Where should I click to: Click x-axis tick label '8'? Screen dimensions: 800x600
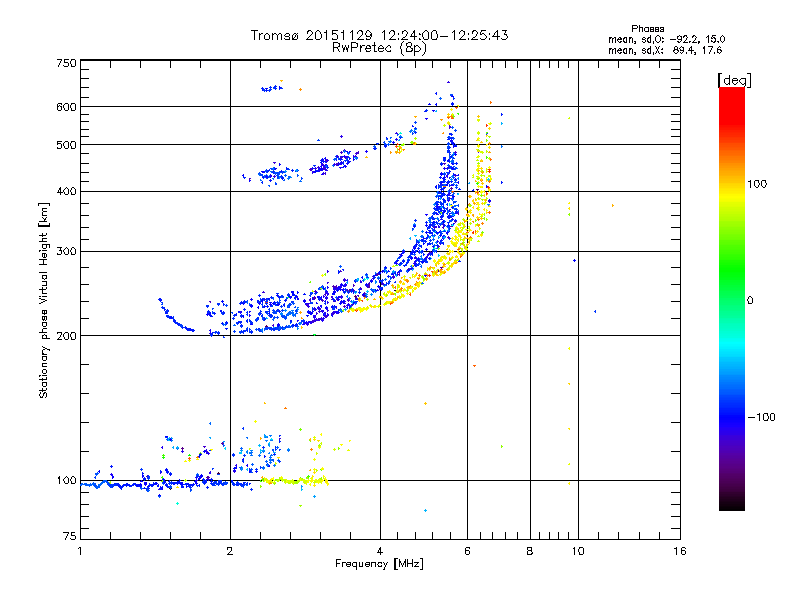(x=530, y=551)
